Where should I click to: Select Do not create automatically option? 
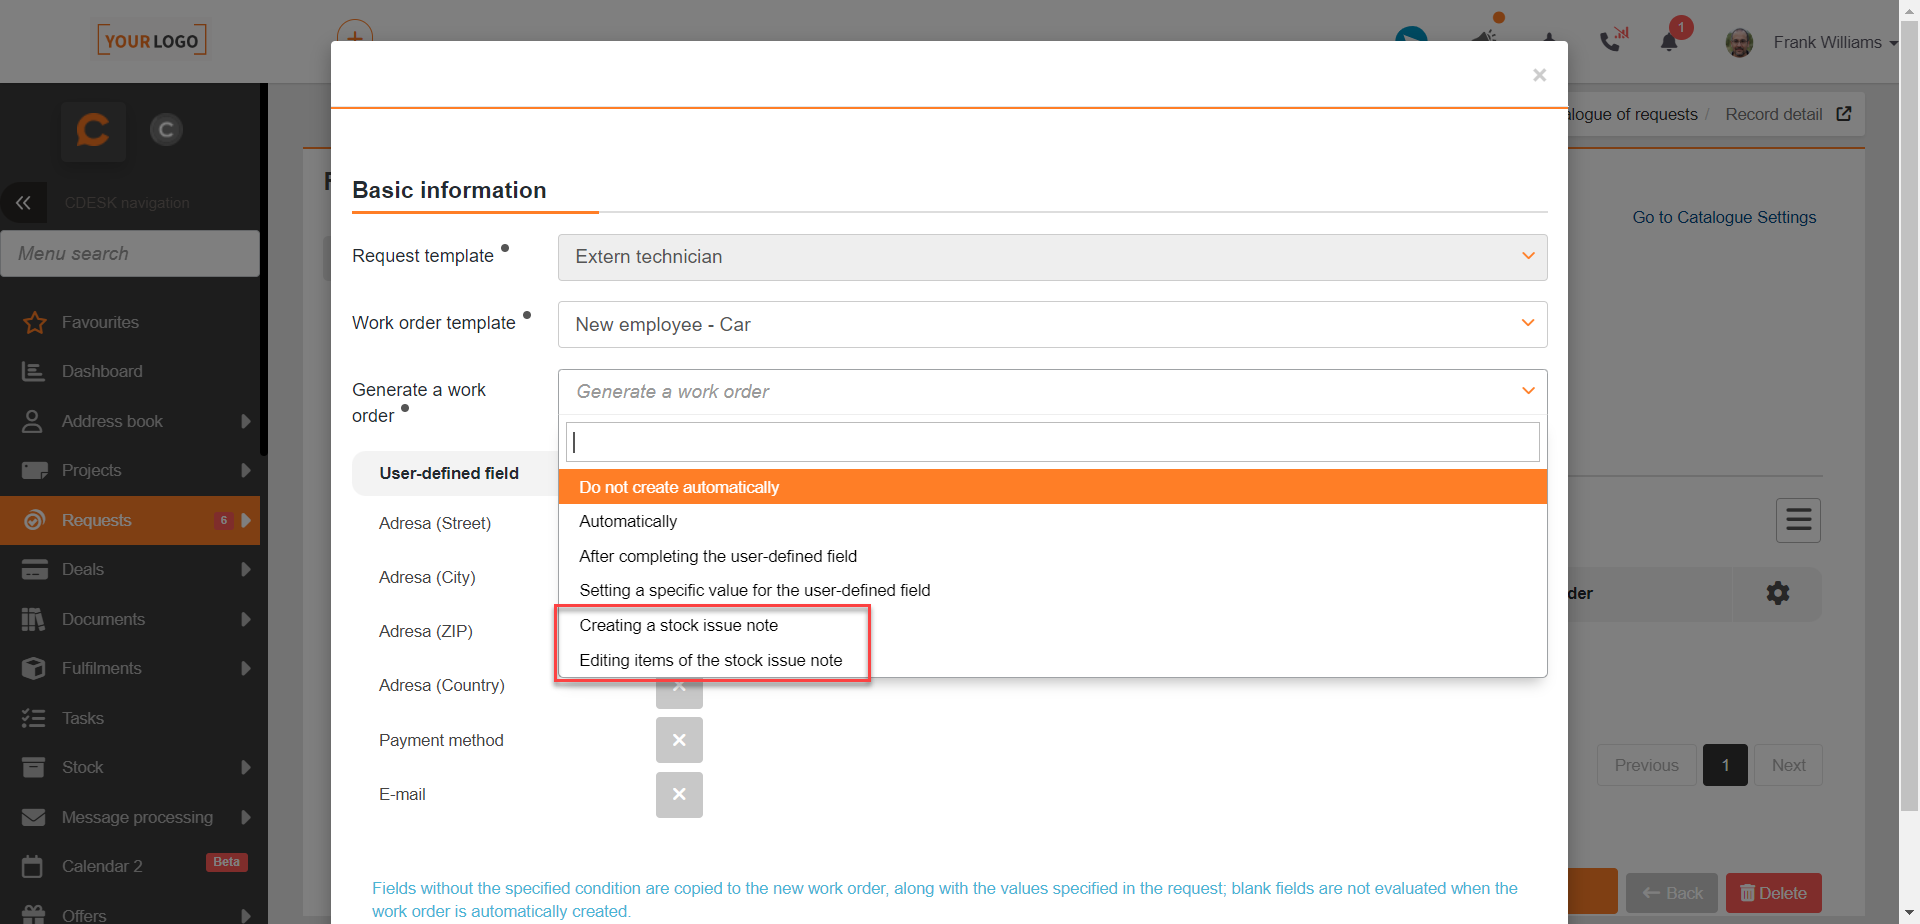pos(1052,487)
